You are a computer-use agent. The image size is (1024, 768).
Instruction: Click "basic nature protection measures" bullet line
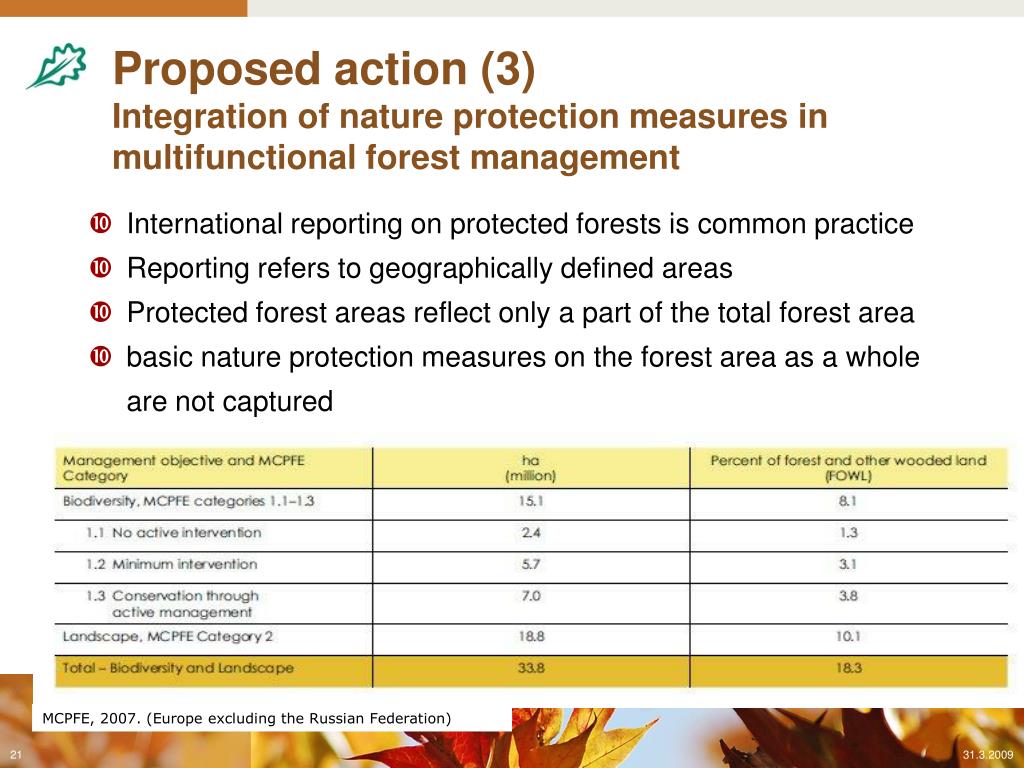point(522,357)
